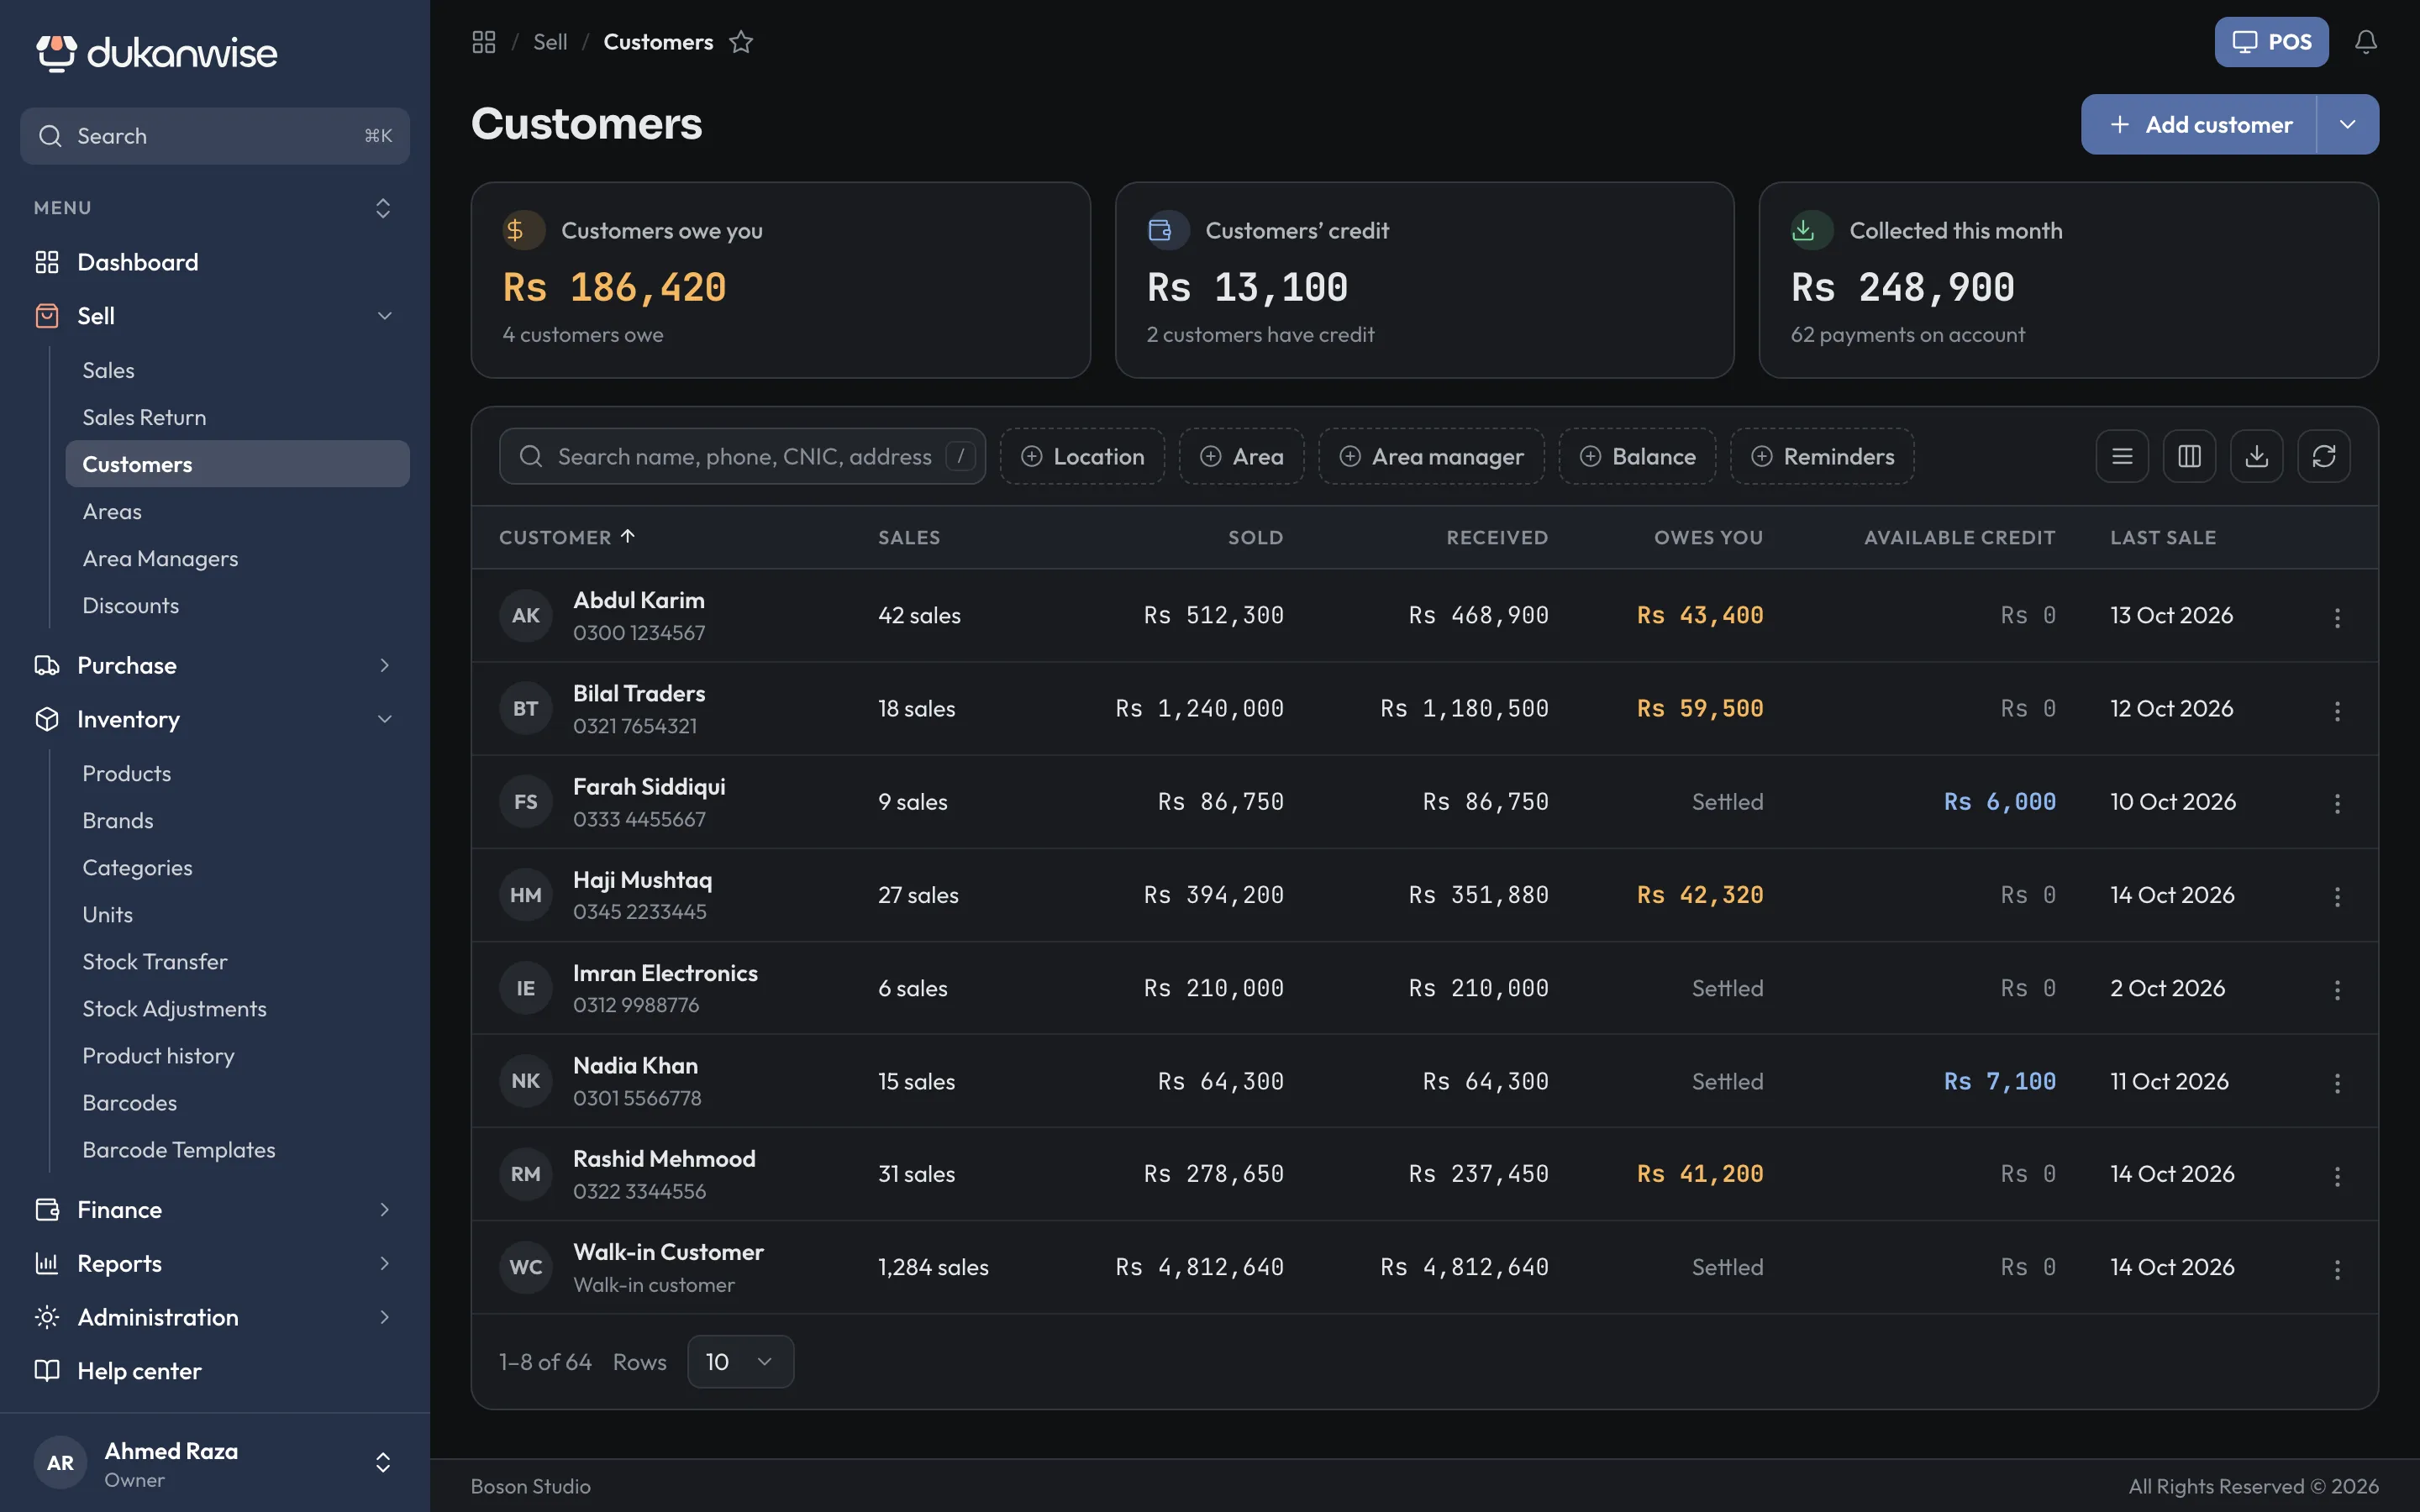2420x1512 pixels.
Task: Open row actions for Walk-in Customer
Action: click(x=2337, y=1268)
